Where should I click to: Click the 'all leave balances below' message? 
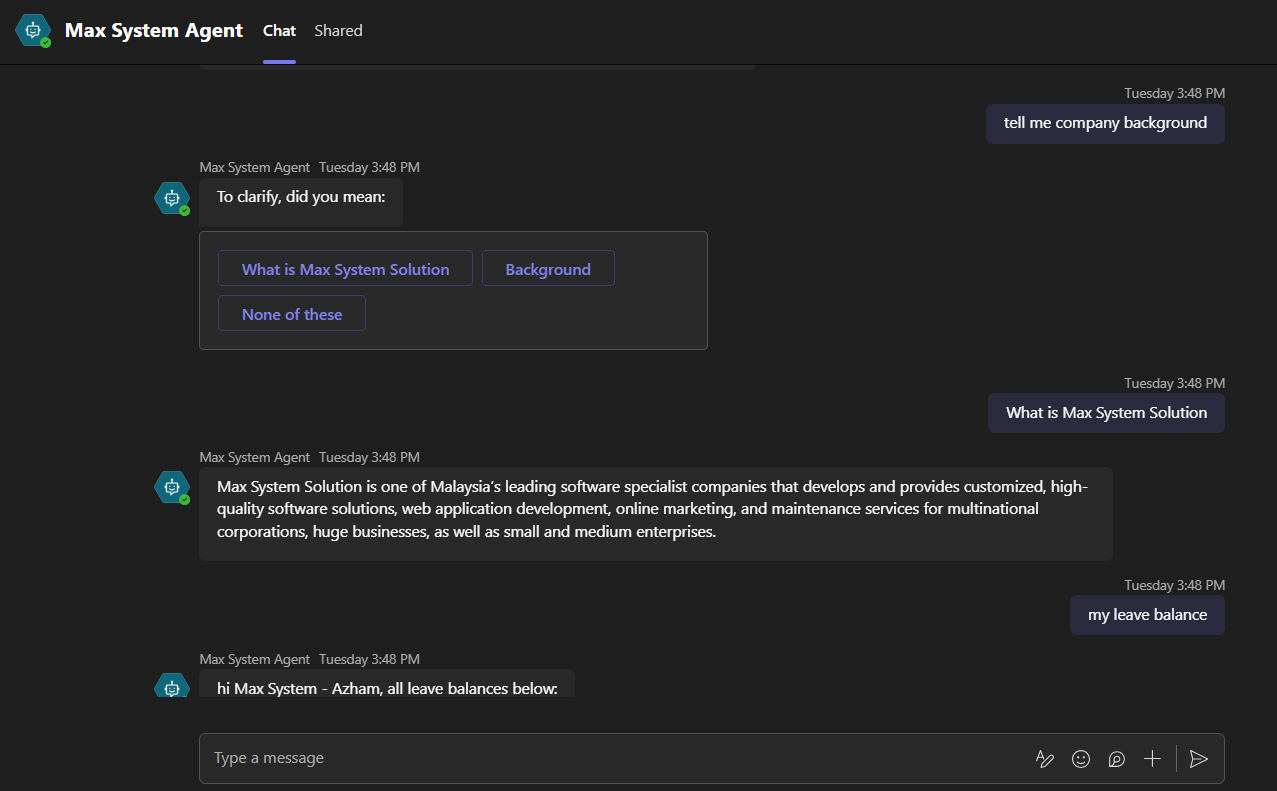pos(387,683)
